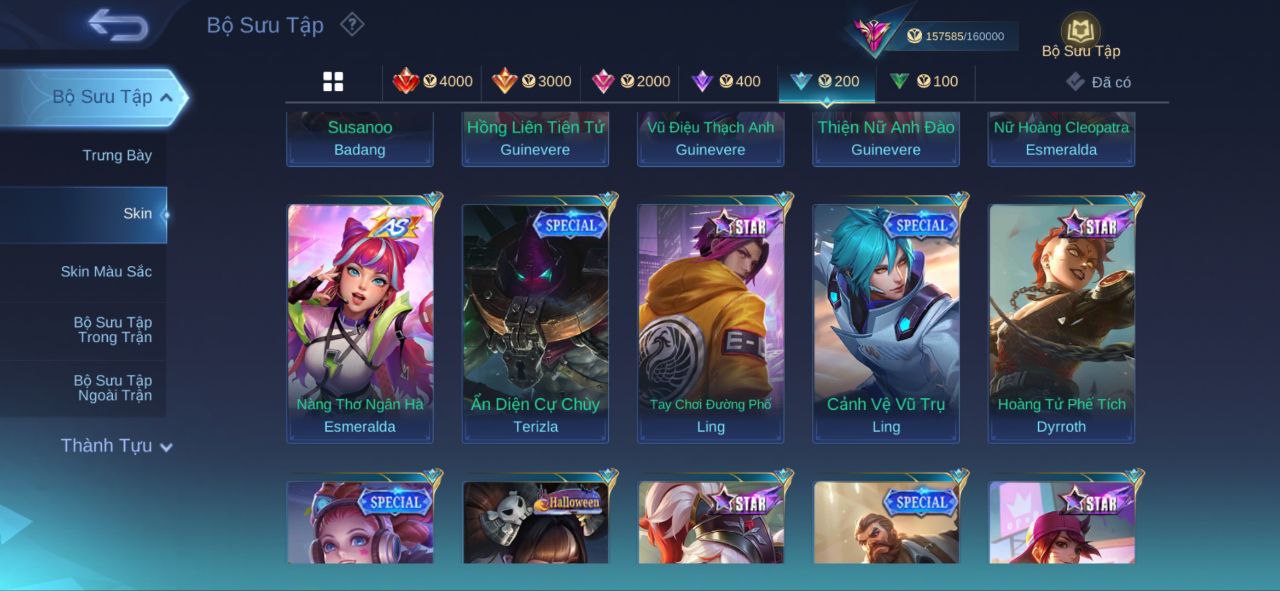Select the grid all-skins filter icon
This screenshot has height=591, width=1280.
[x=333, y=82]
